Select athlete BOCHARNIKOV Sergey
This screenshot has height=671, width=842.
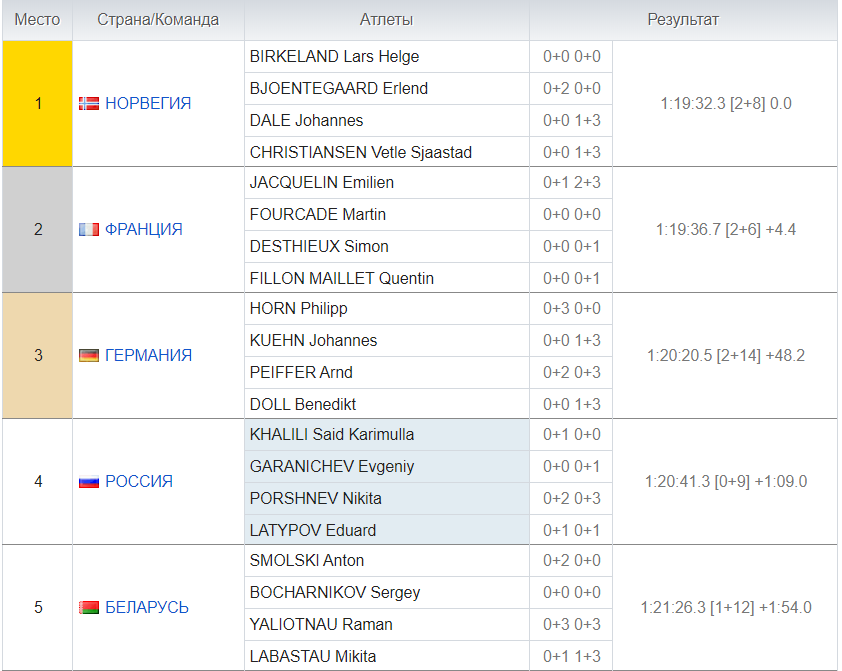click(x=335, y=593)
